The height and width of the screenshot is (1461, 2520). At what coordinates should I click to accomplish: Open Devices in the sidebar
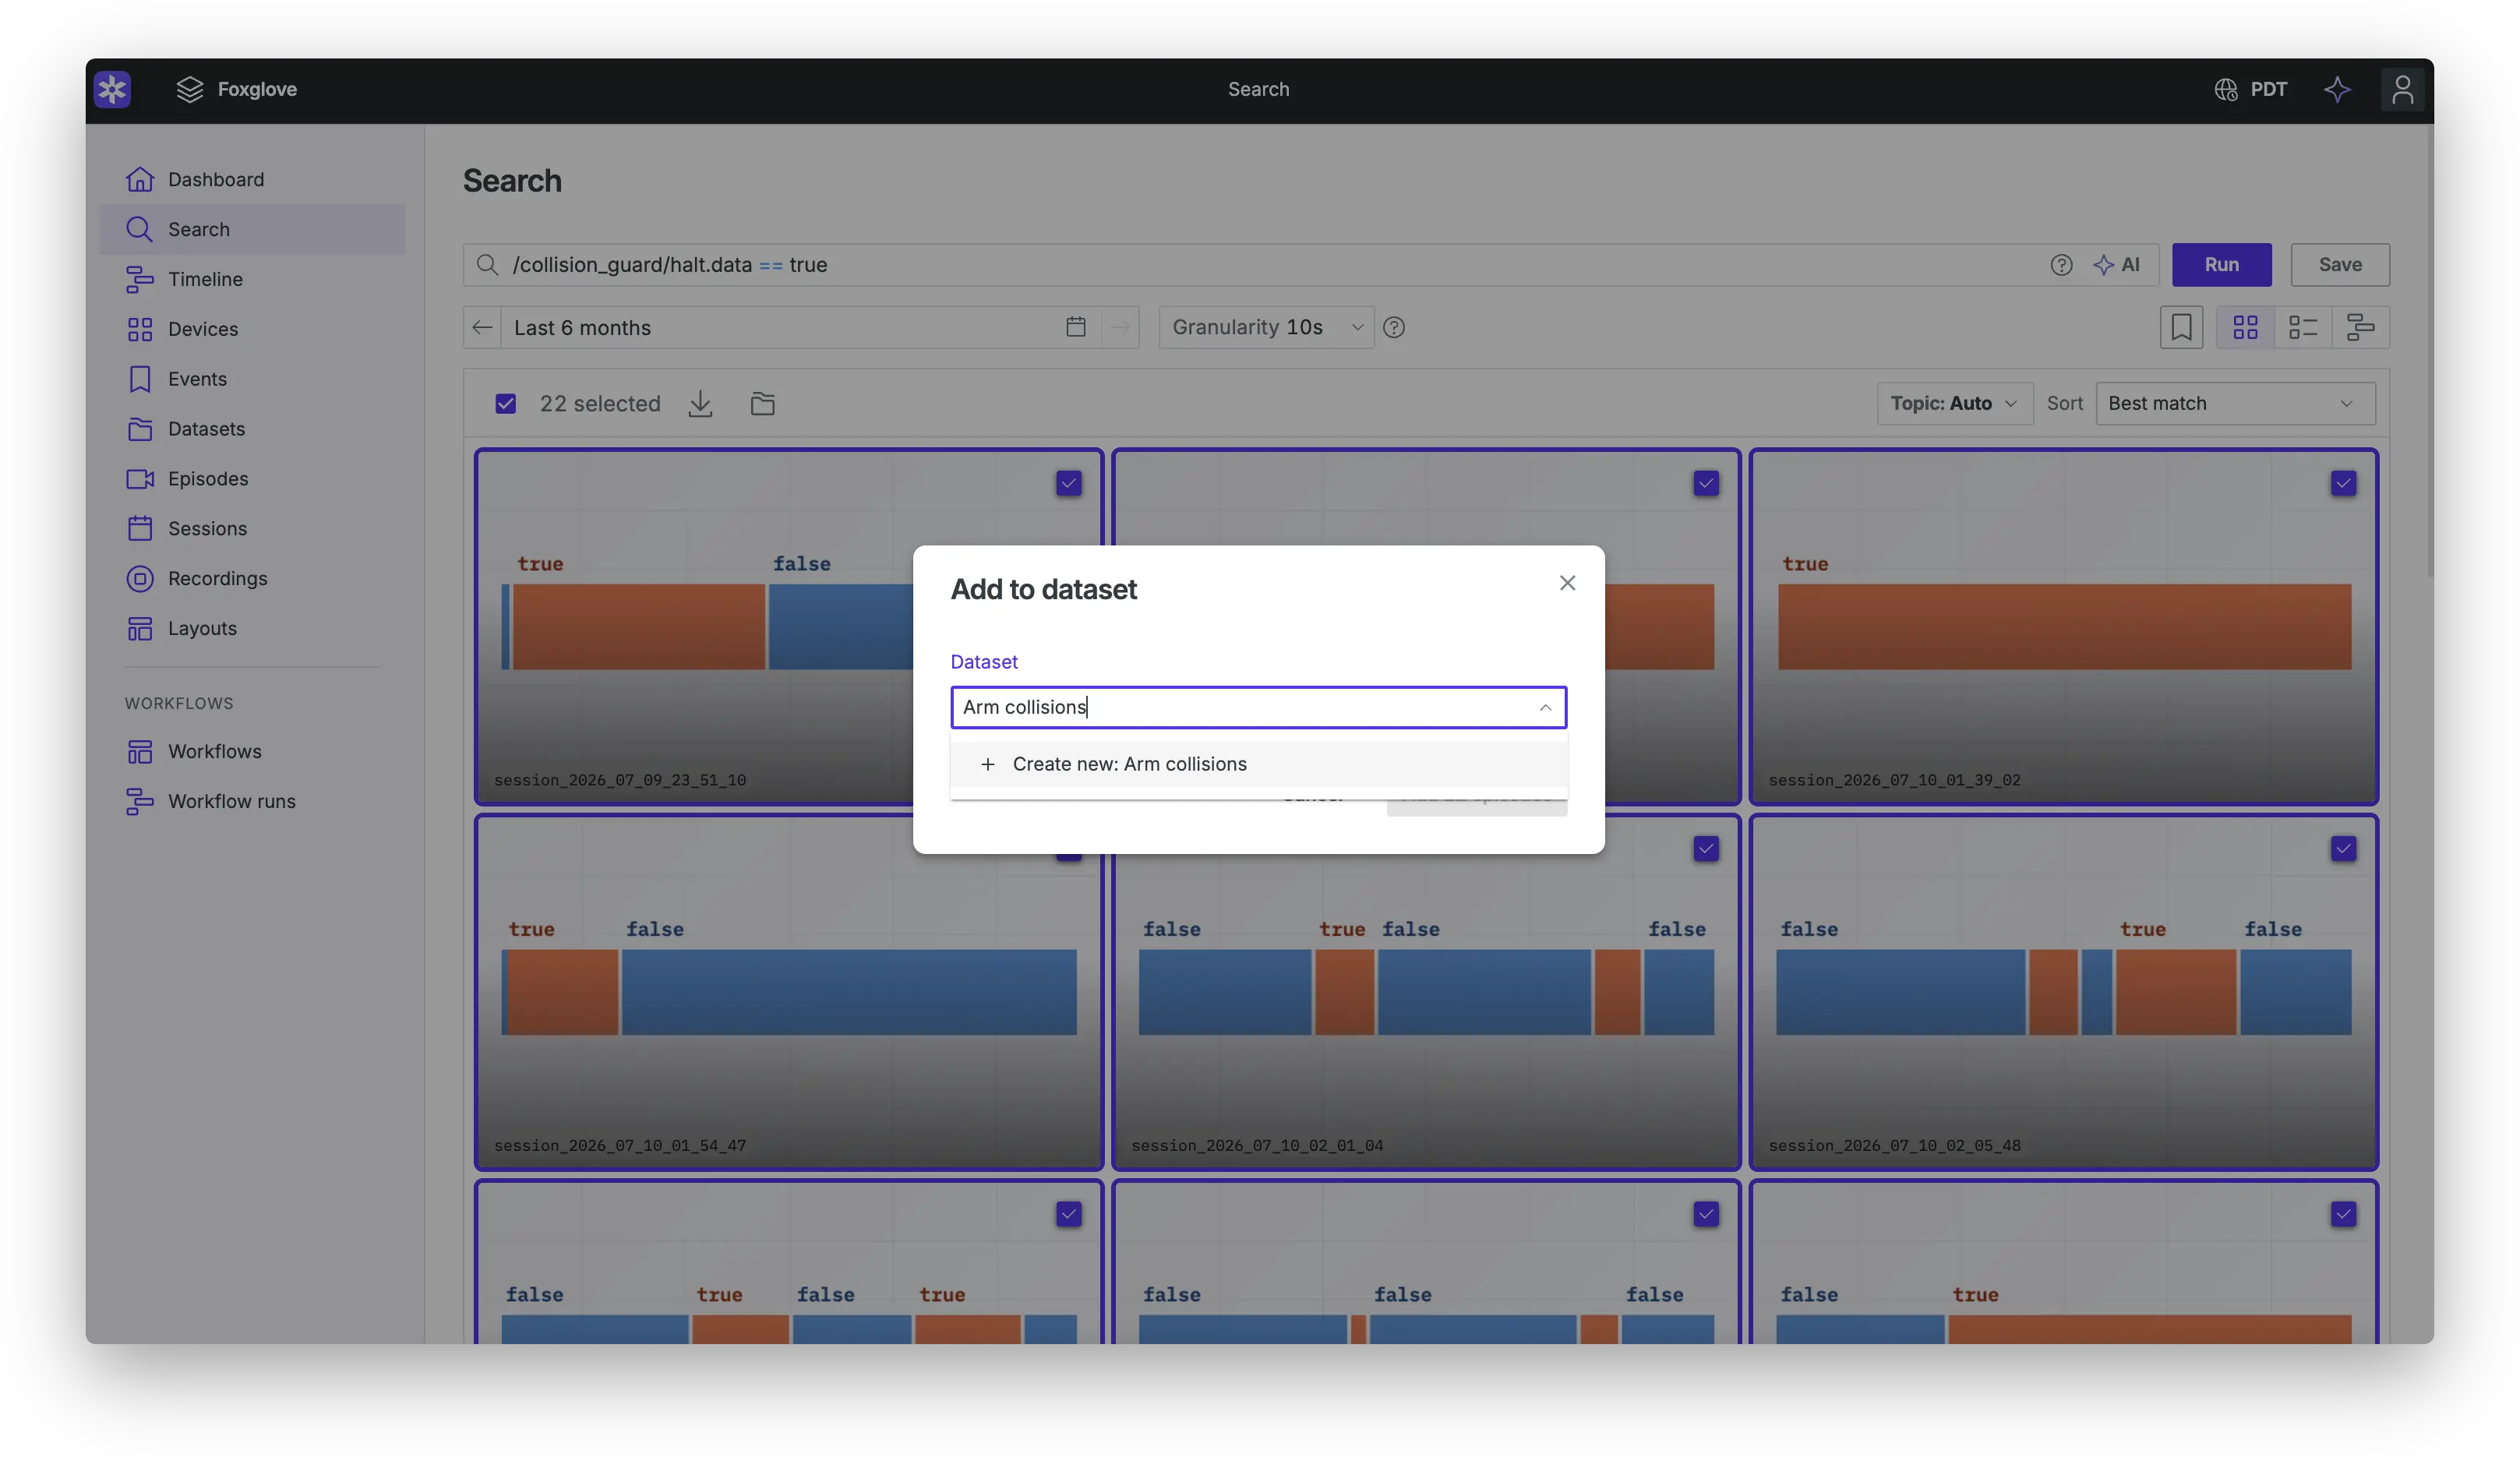pyautogui.click(x=253, y=330)
